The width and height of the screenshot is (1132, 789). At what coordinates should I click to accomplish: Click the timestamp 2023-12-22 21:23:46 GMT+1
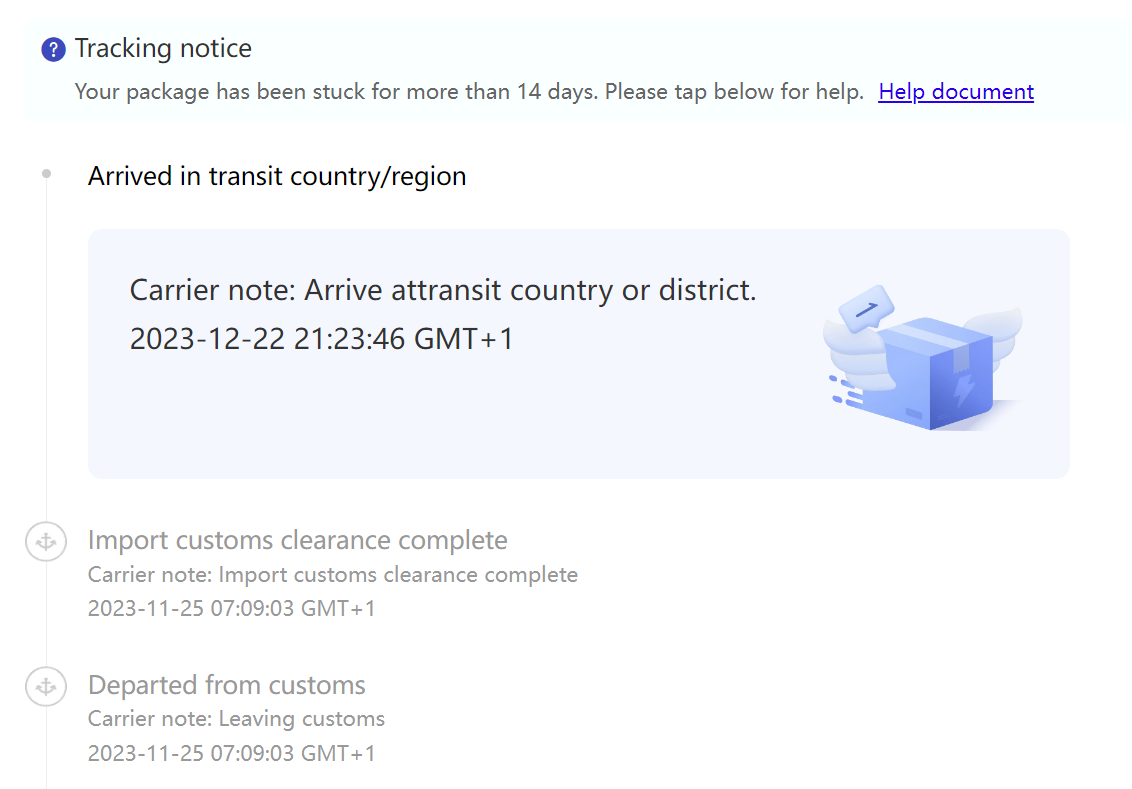[x=321, y=339]
